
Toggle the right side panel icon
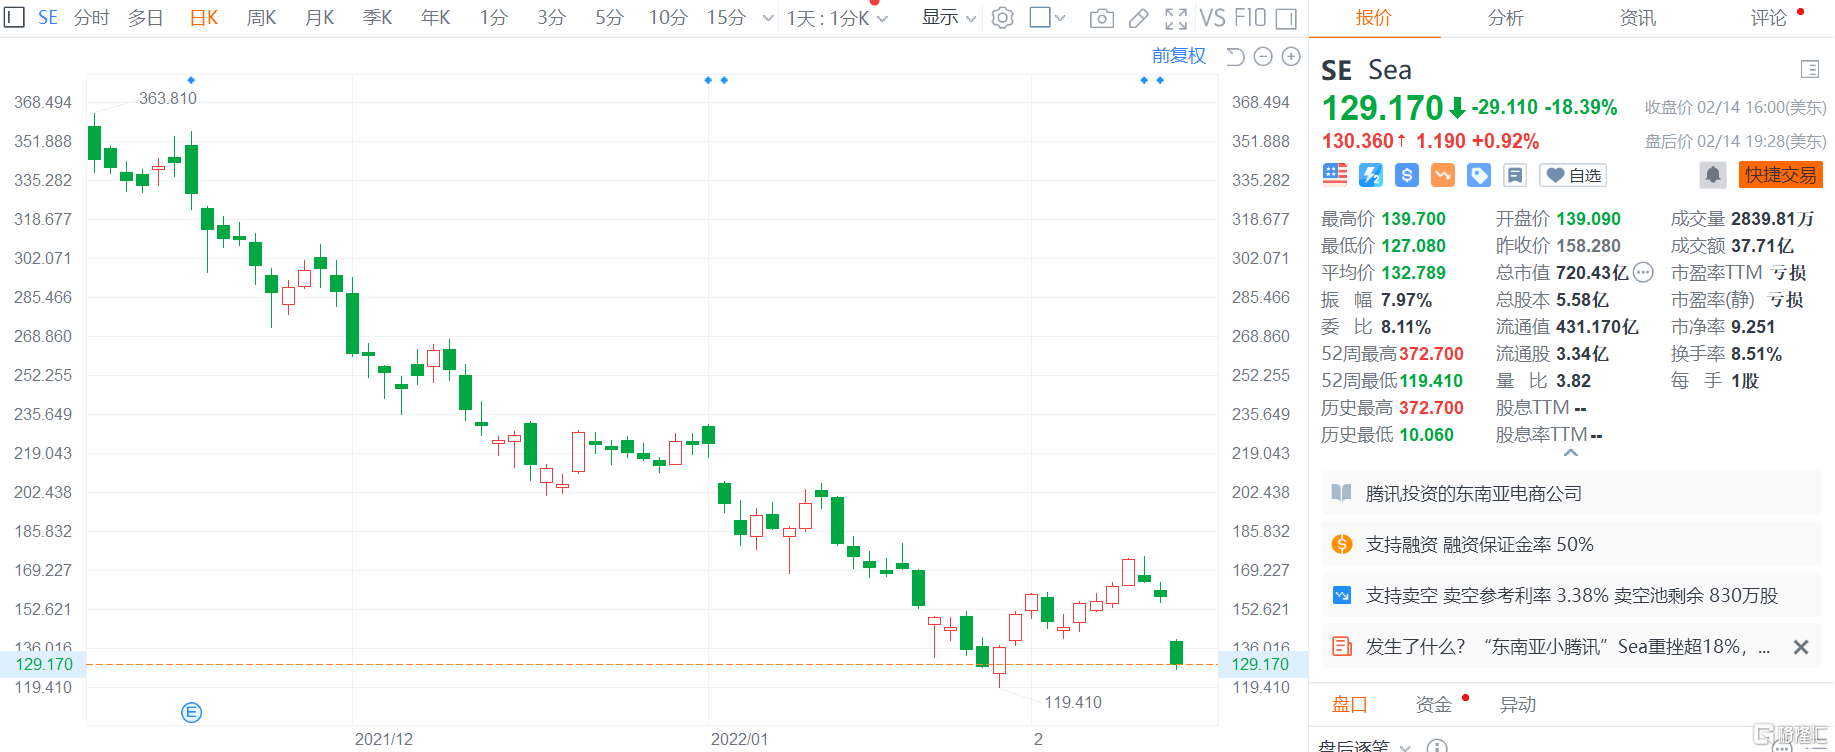point(1287,18)
